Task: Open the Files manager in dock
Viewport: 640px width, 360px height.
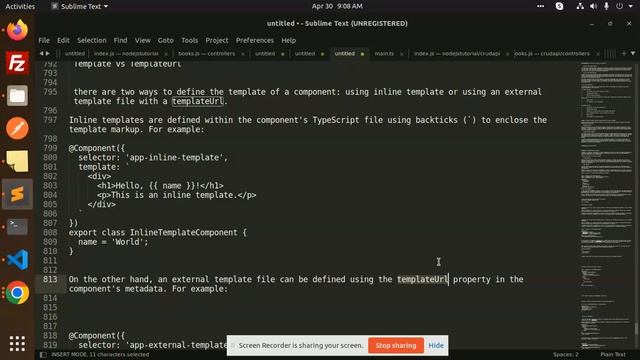Action: pyautogui.click(x=17, y=96)
